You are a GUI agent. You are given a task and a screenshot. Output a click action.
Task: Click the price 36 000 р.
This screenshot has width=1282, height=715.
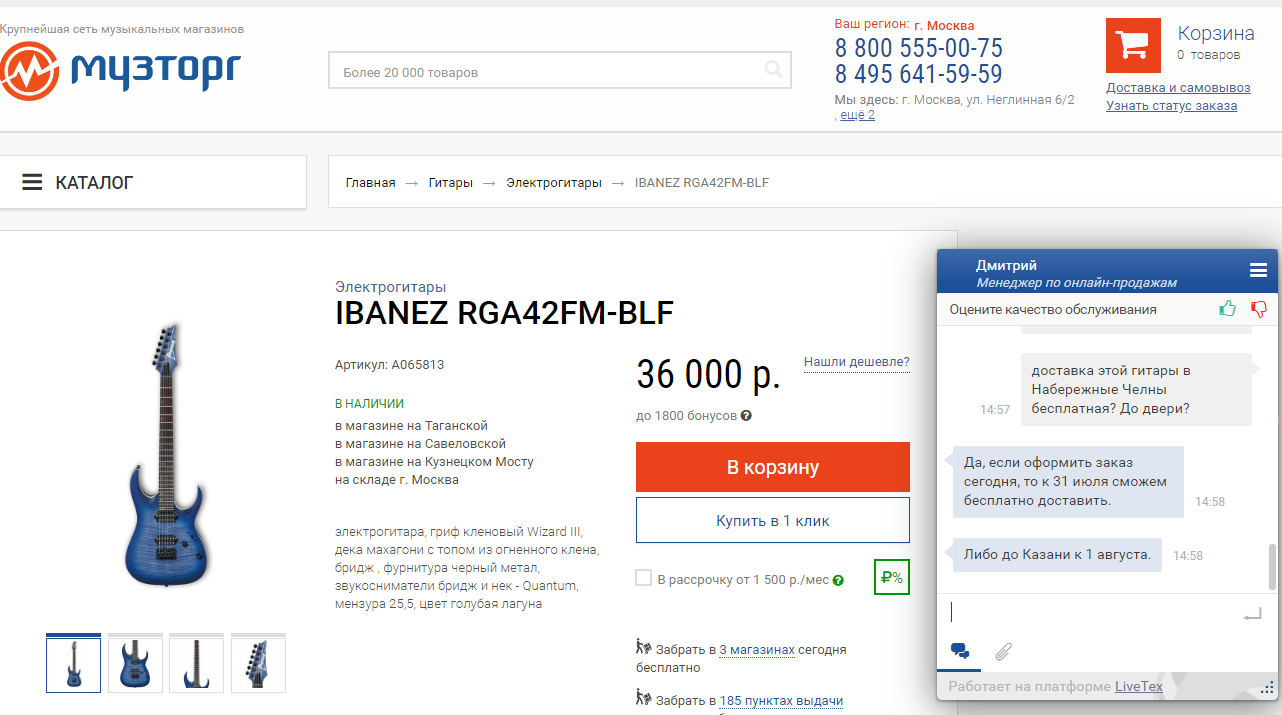[x=708, y=375]
